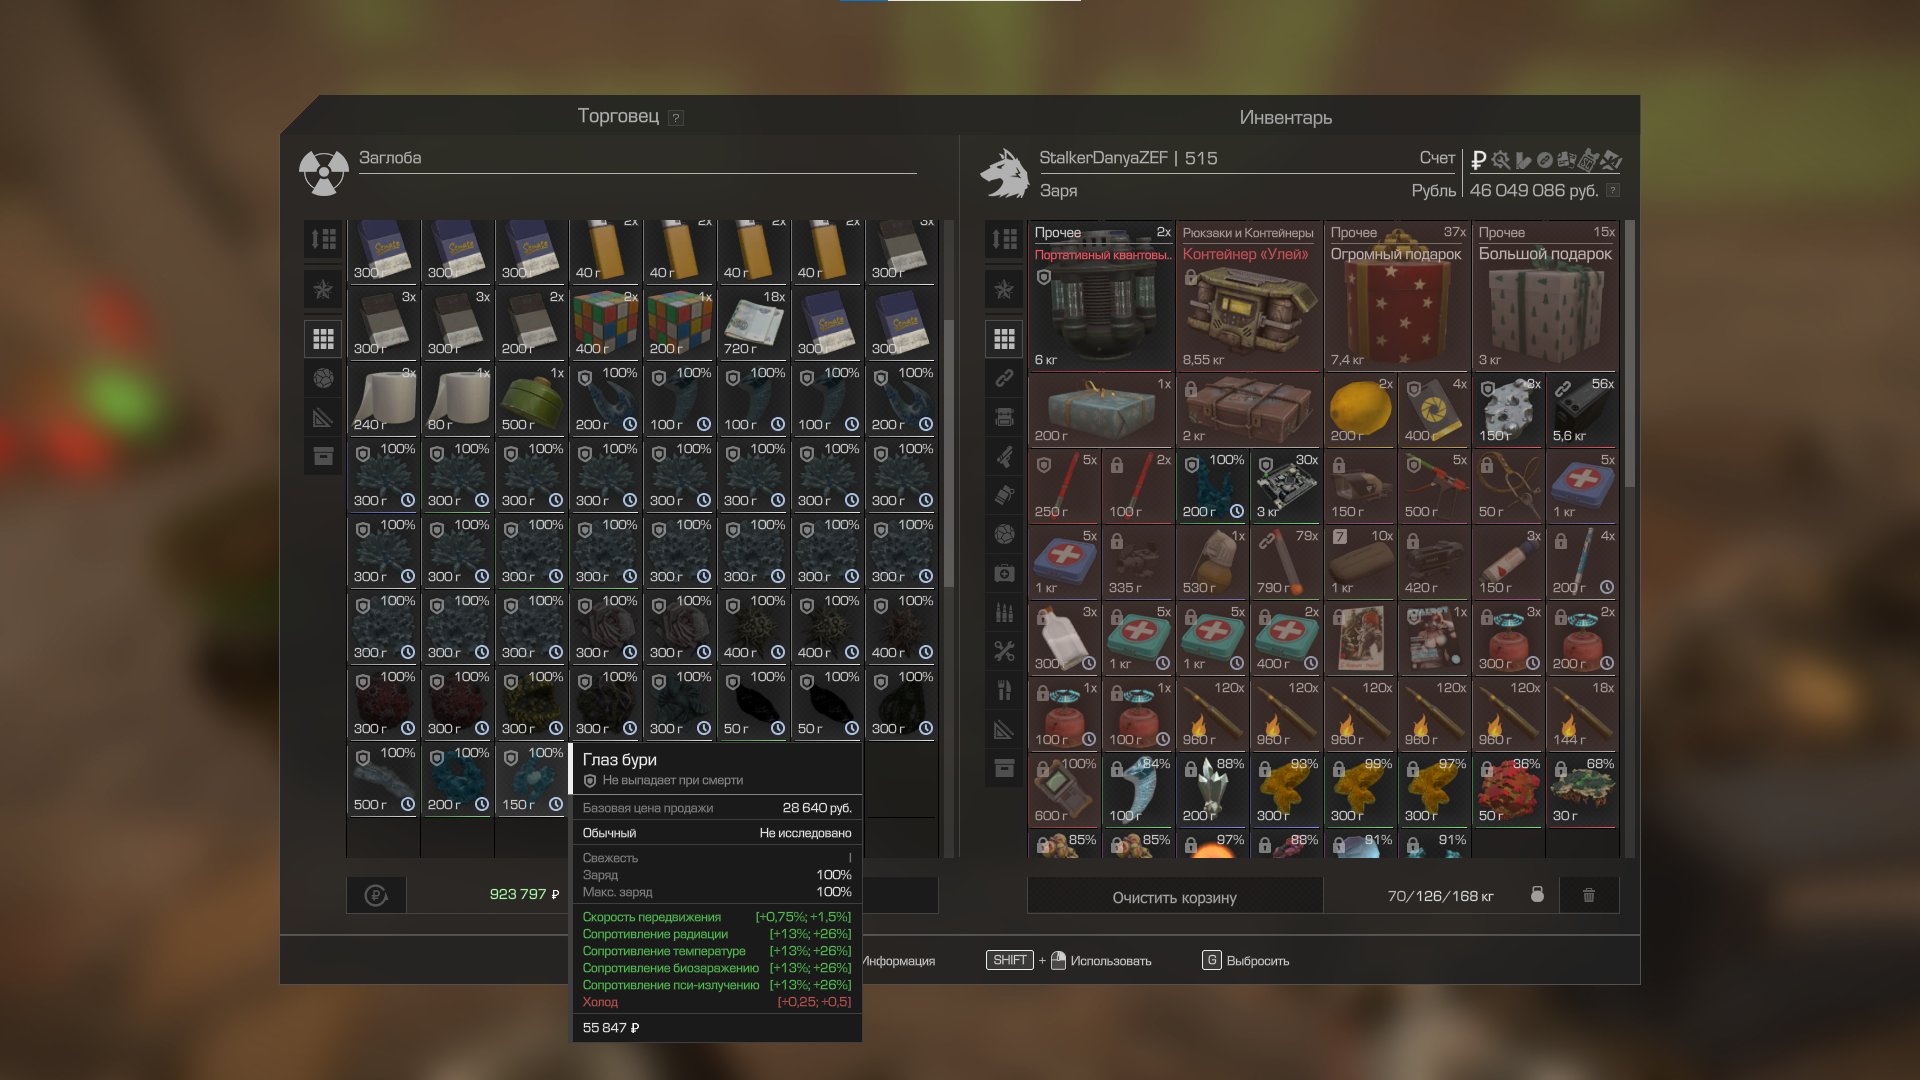Image resolution: width=1920 pixels, height=1080 pixels.
Task: Select the storage box filter in trader sidebar
Action: point(323,456)
